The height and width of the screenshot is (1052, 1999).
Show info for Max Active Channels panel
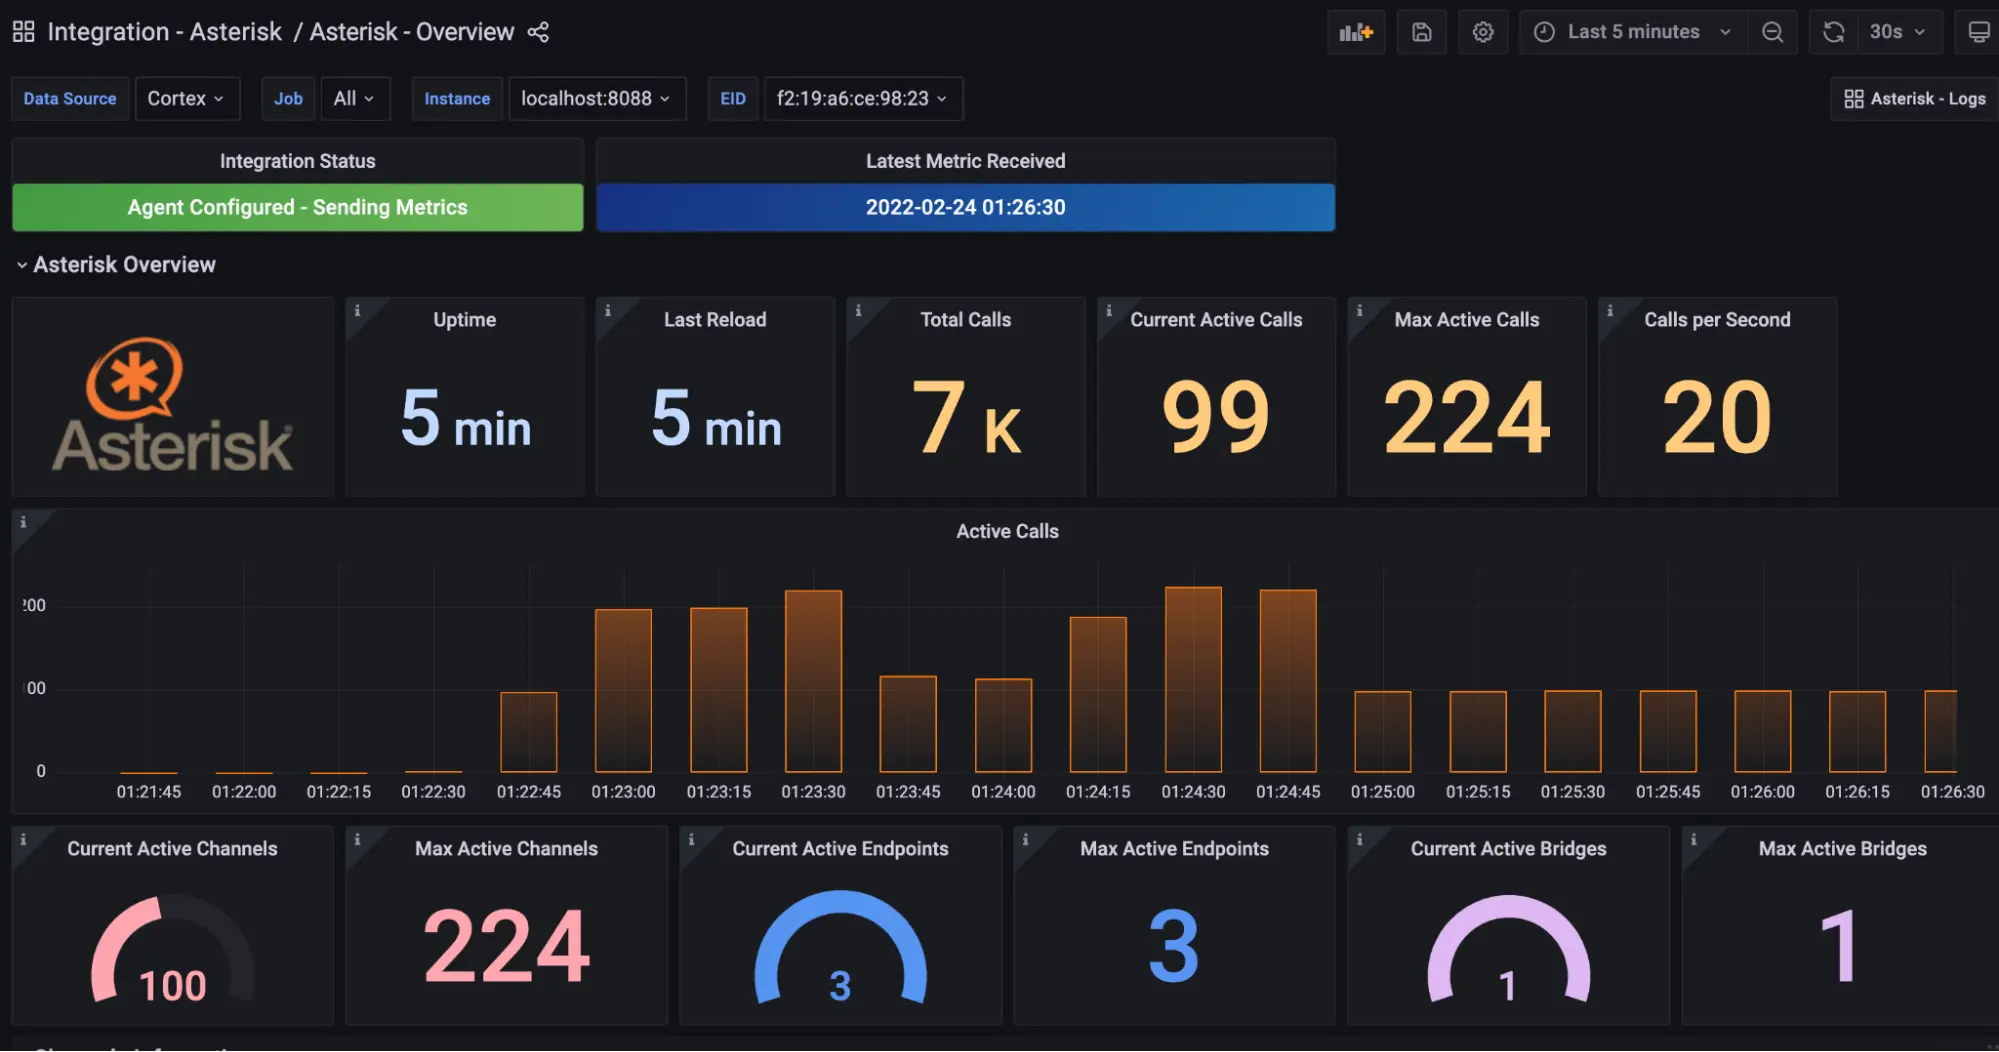(357, 839)
